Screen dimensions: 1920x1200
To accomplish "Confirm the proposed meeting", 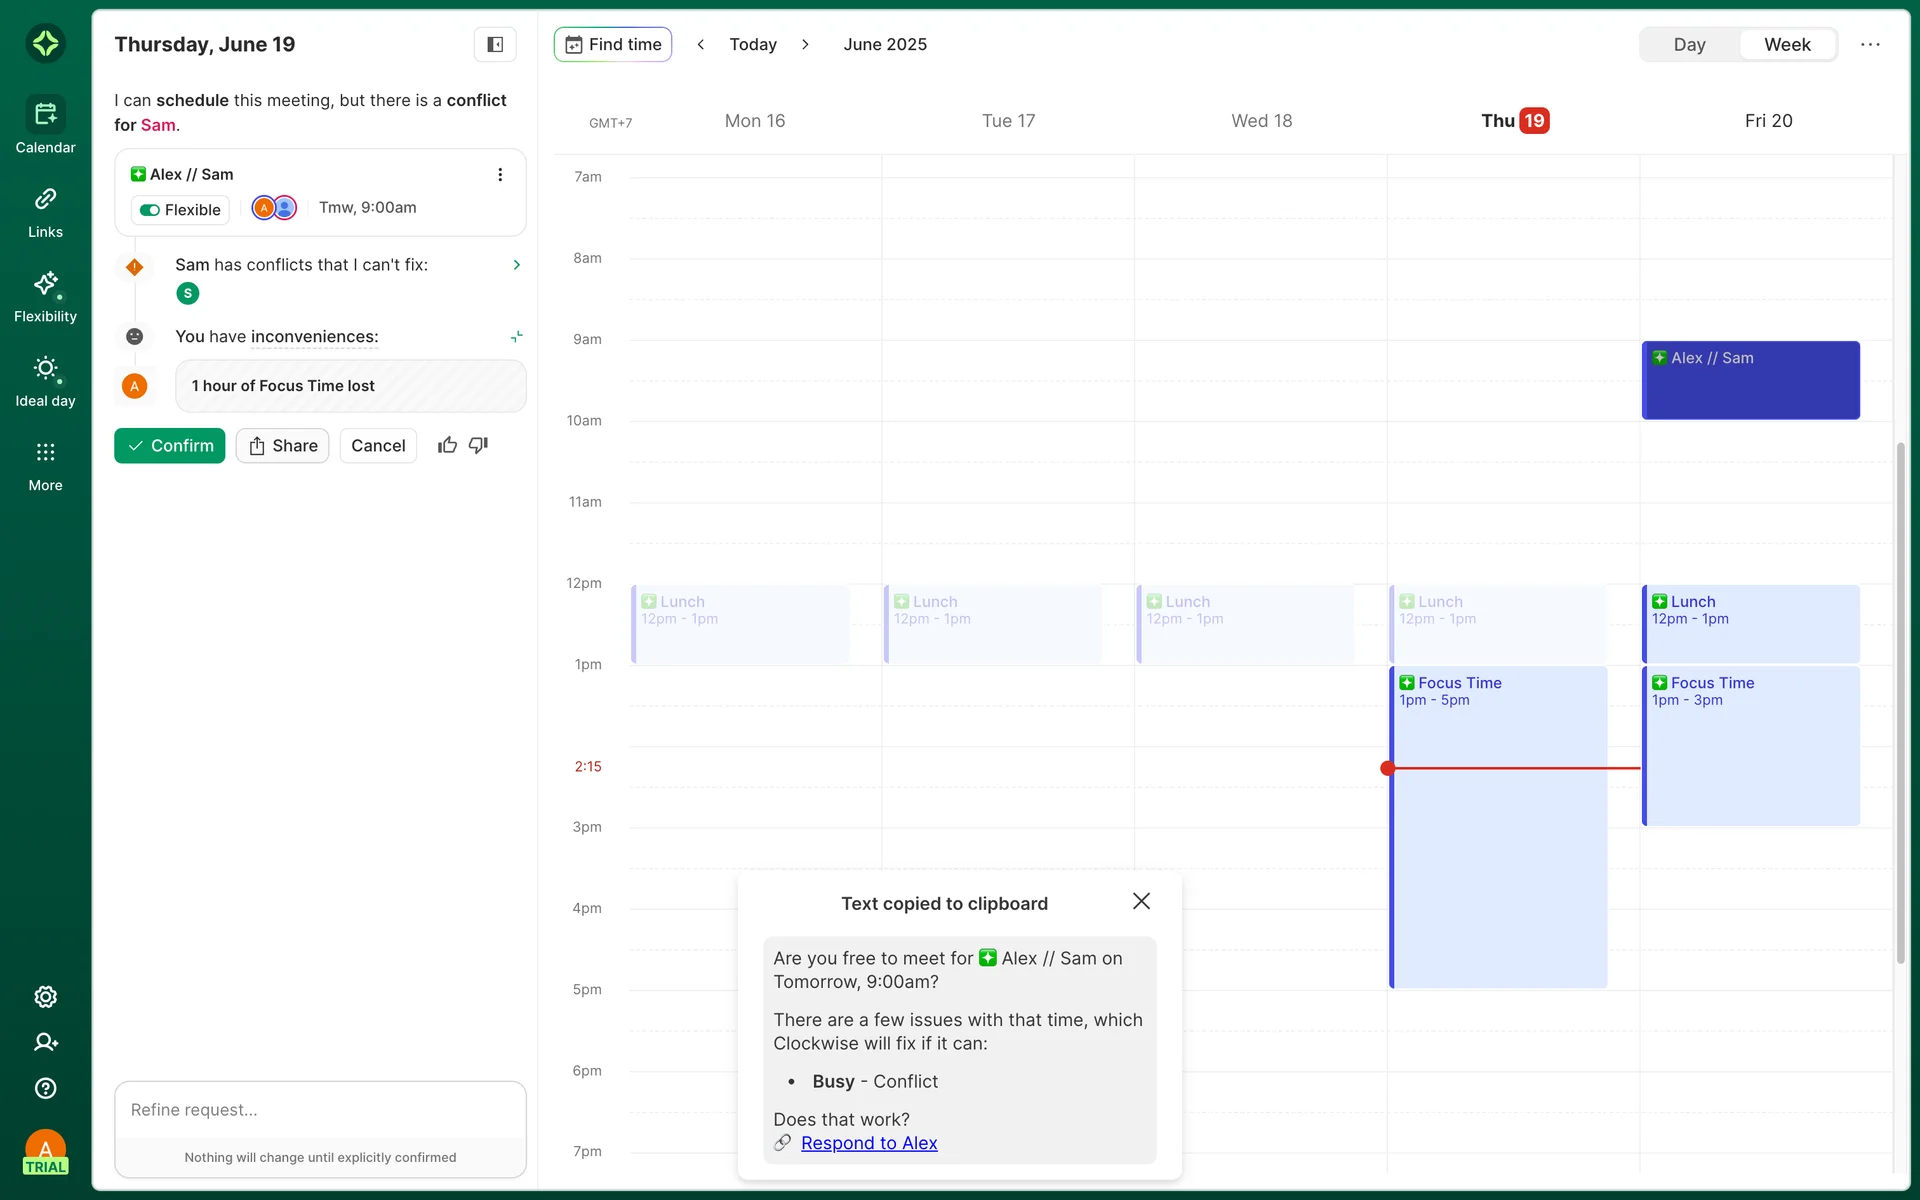I will (170, 446).
